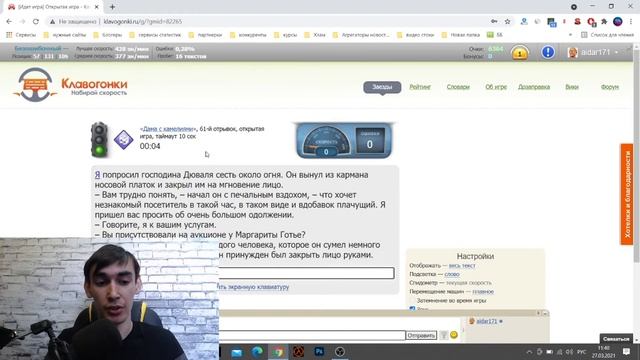
Task: Open the видео стоки bookmark folder
Action: tap(416, 35)
